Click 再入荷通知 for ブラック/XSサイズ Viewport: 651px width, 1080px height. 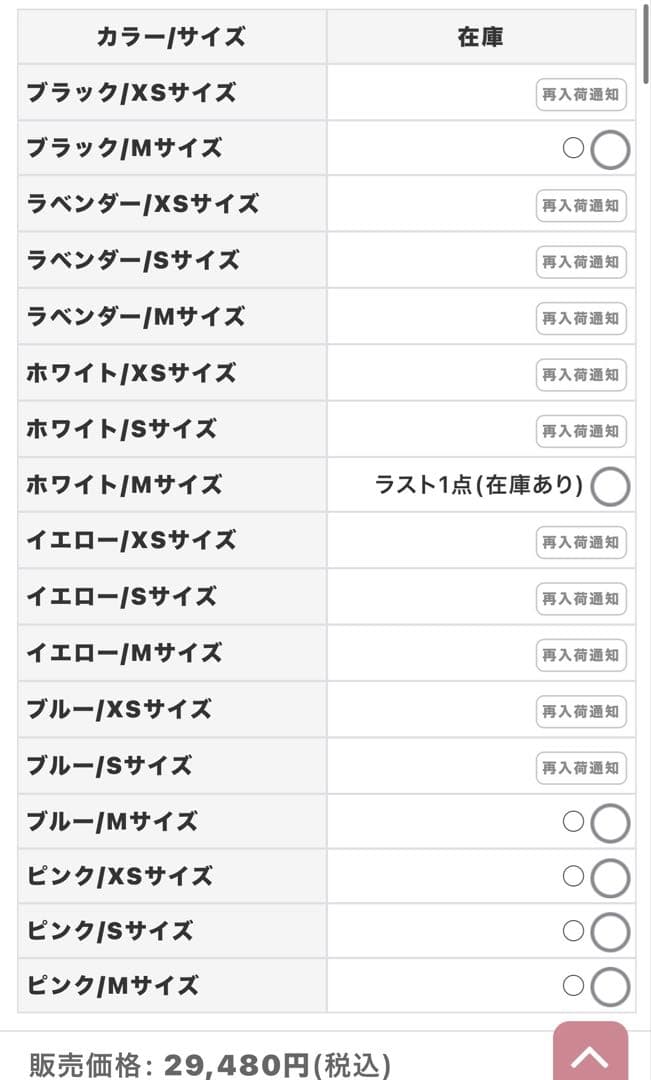click(x=581, y=94)
